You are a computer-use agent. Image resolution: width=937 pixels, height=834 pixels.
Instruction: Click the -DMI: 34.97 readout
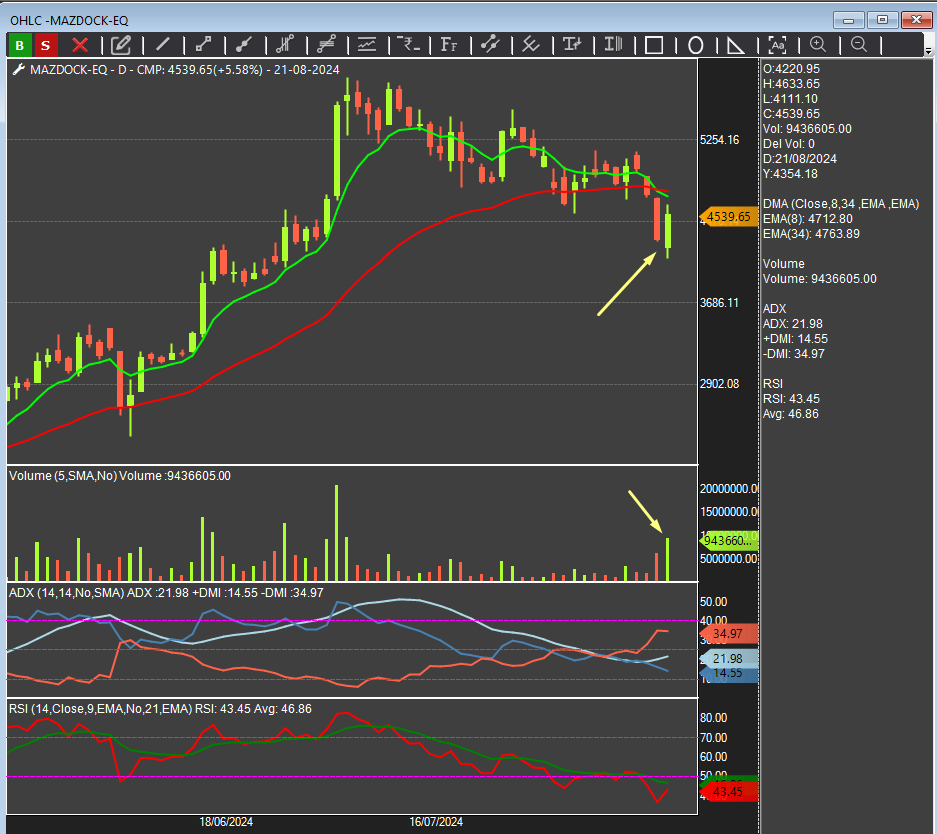coord(794,354)
